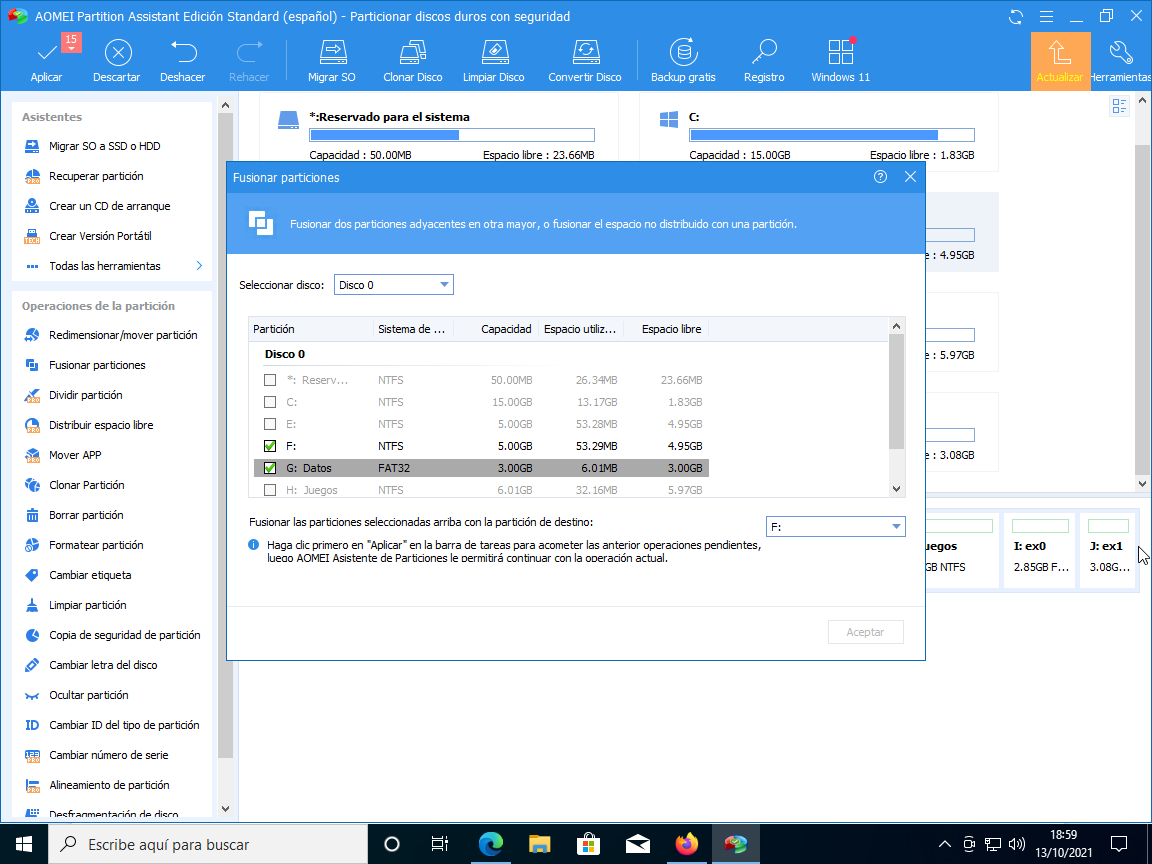1152x864 pixels.
Task: Select Crear Versión Portátil
Action: (x=100, y=237)
